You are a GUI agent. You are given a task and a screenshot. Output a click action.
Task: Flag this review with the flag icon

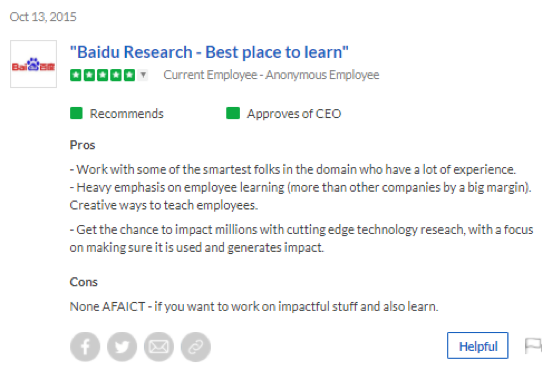tap(533, 346)
